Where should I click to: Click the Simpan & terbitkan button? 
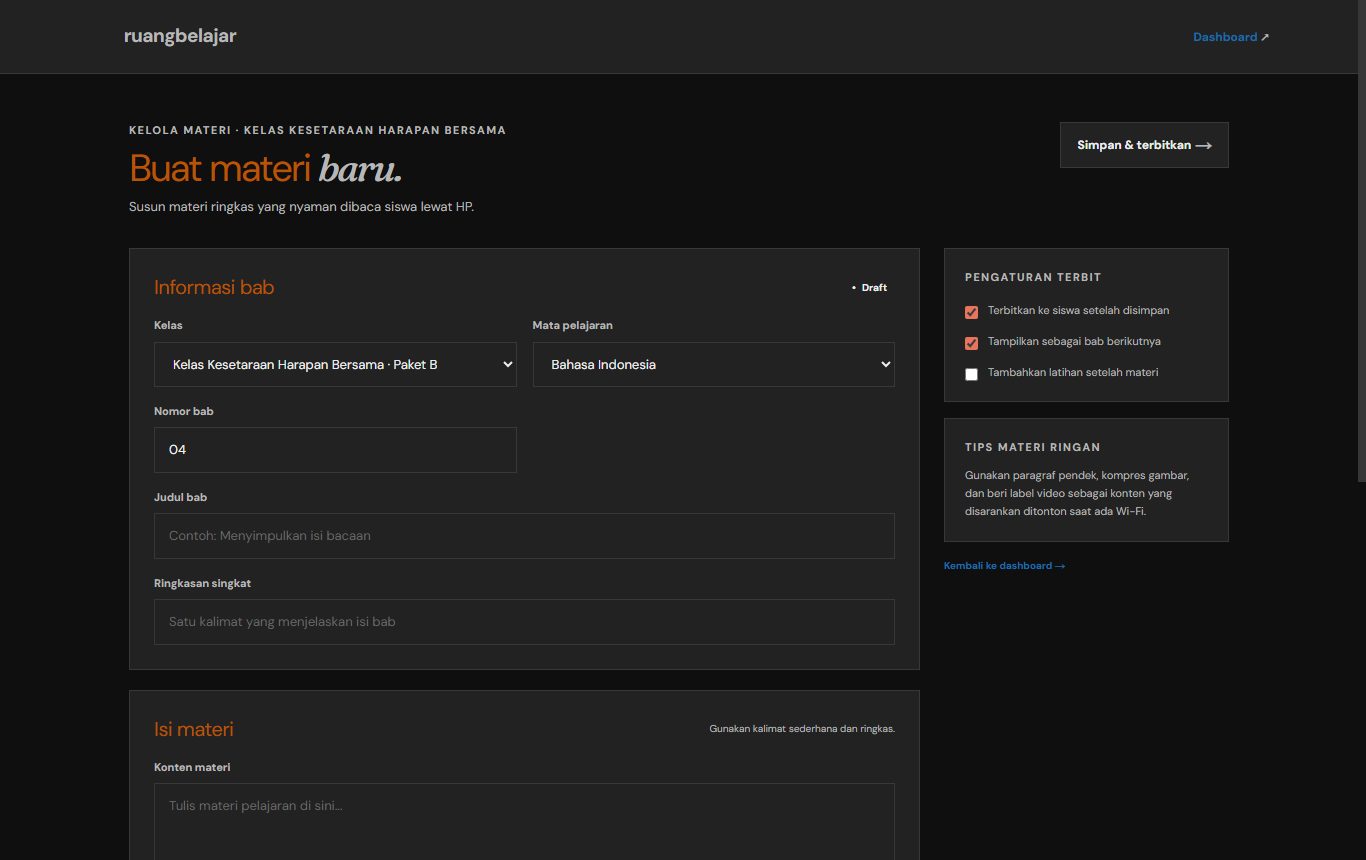click(1144, 145)
